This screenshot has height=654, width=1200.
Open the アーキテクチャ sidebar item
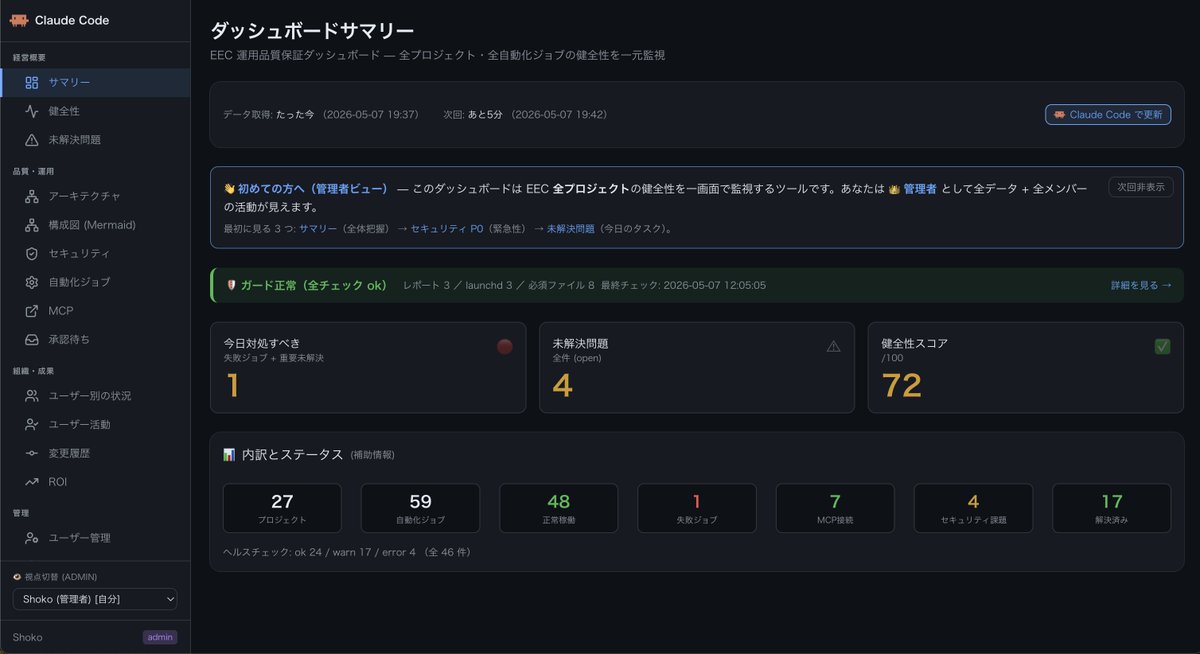(95, 196)
